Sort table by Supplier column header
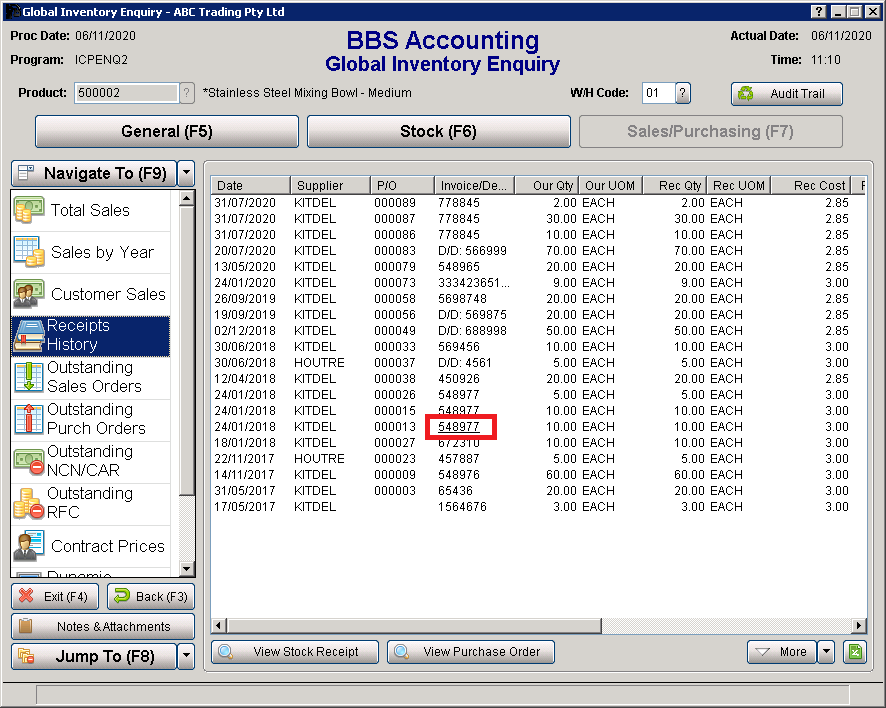This screenshot has height=708, width=886. point(330,186)
